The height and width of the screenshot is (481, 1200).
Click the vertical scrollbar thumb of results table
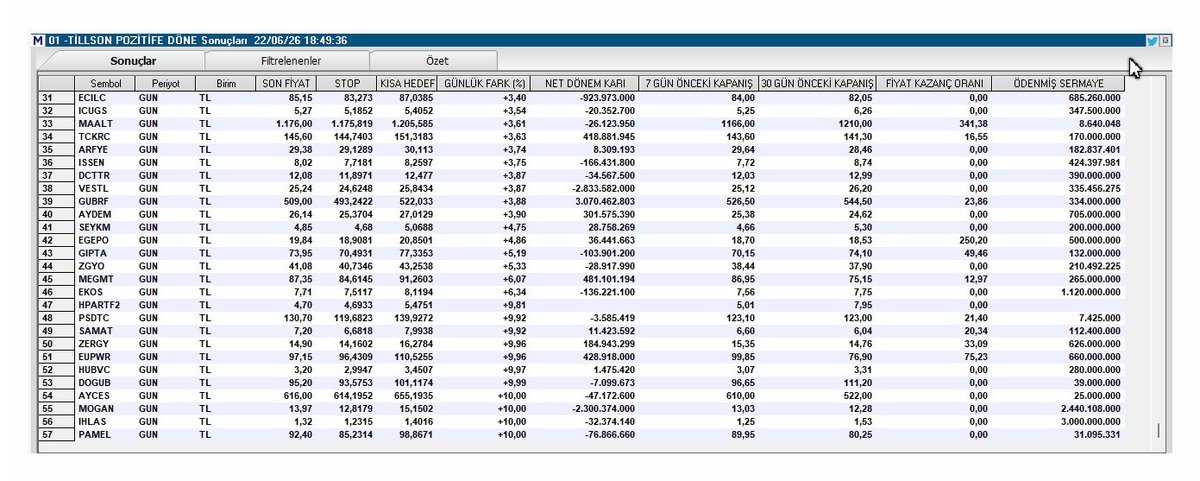[1160, 430]
